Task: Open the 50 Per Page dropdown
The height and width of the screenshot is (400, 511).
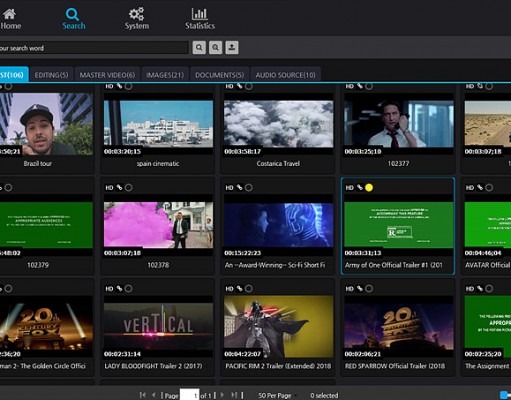Action: pos(277,396)
